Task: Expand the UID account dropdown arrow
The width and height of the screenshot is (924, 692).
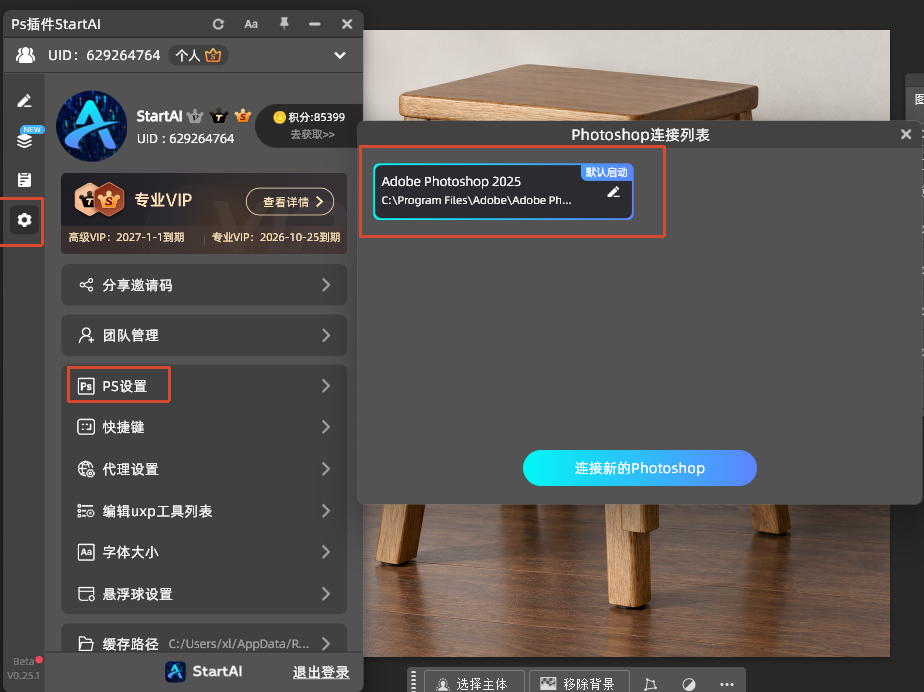Action: coord(340,55)
